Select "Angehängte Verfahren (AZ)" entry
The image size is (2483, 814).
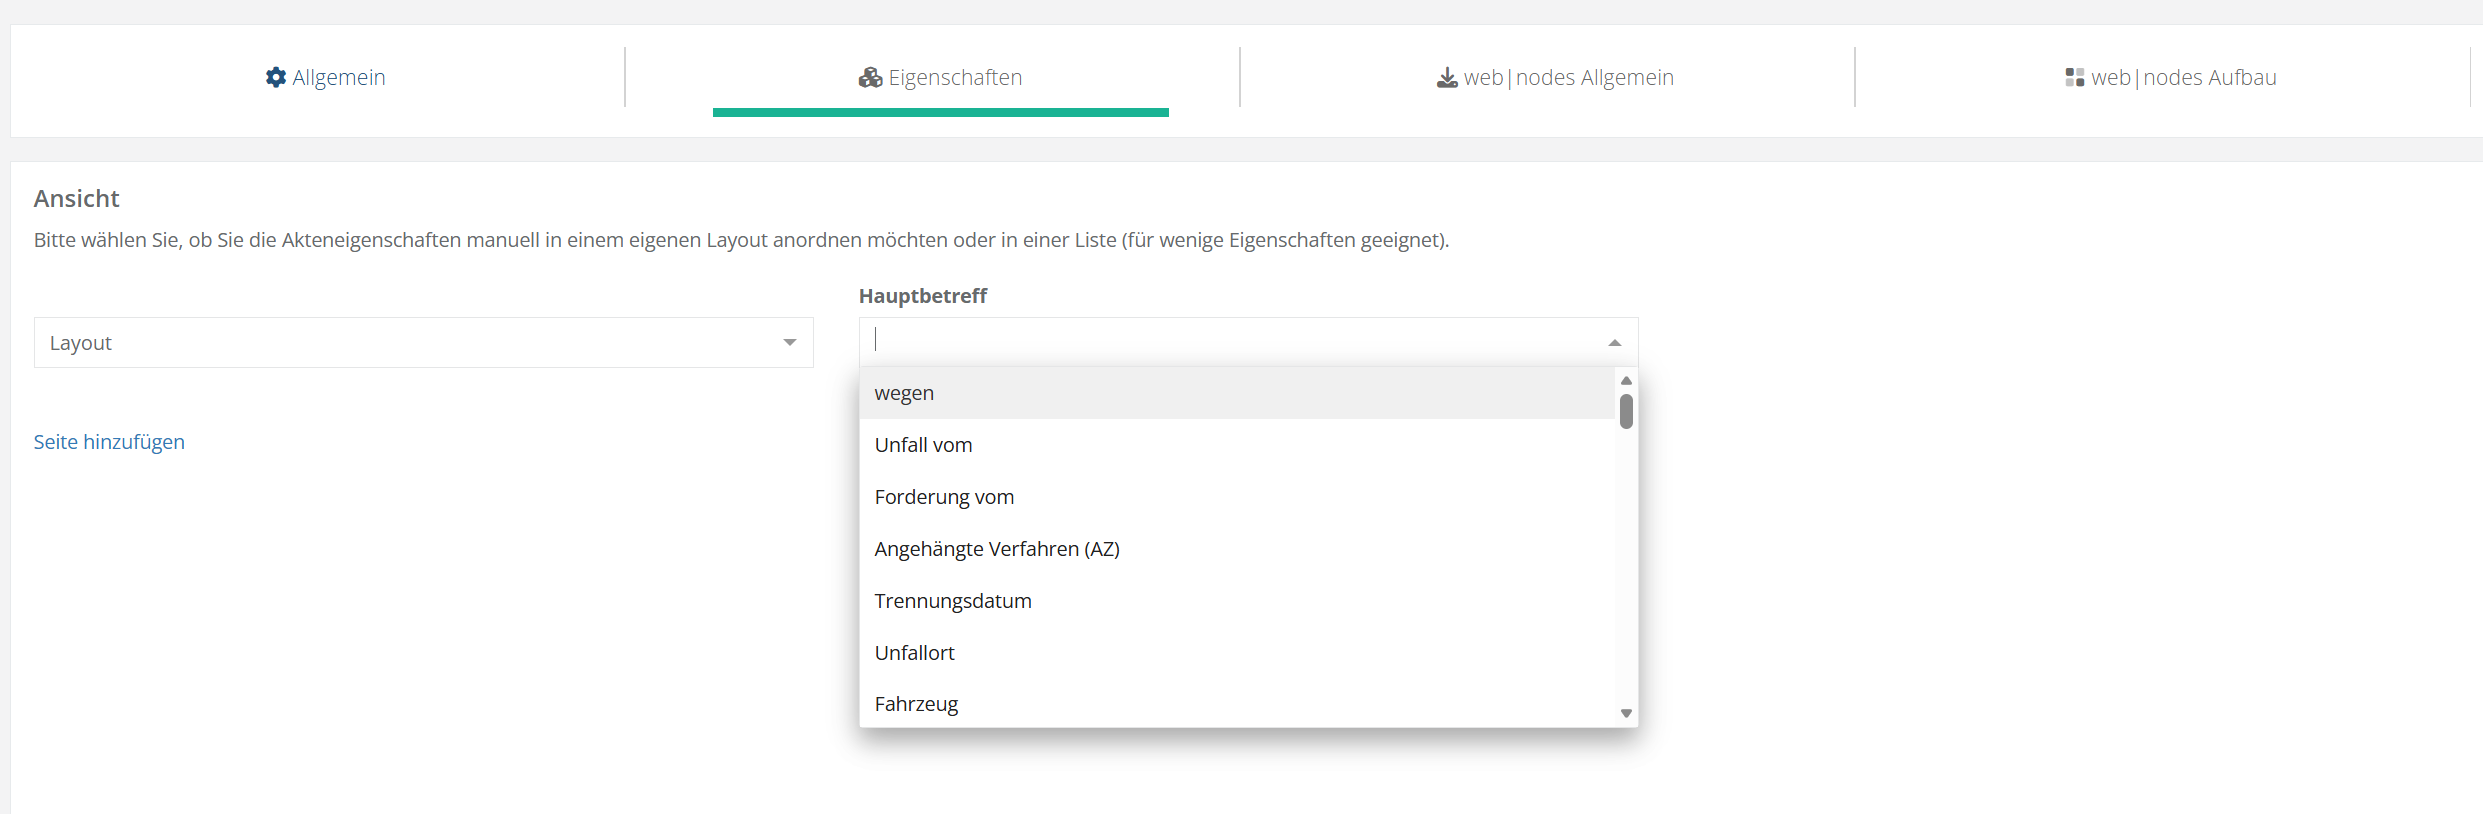click(x=997, y=549)
